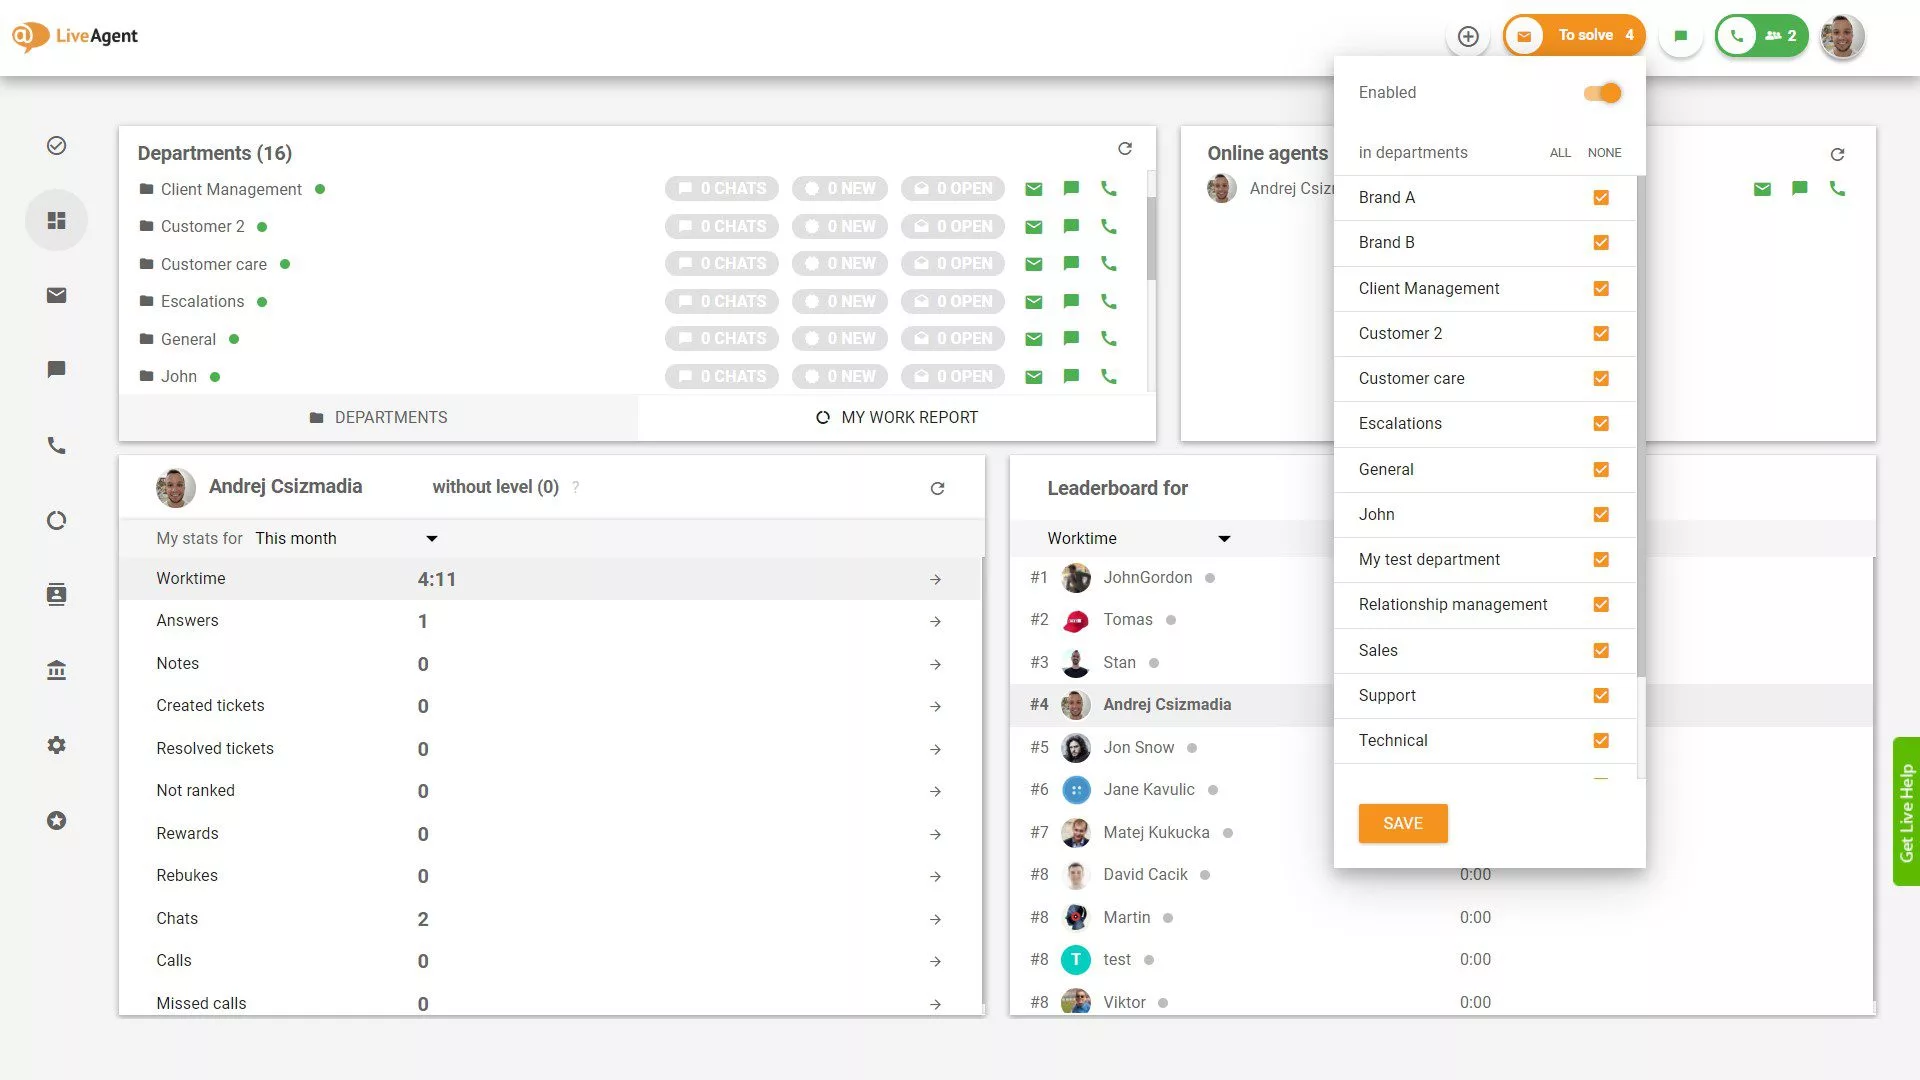Open Knowledge base icon in left sidebar

56,670
